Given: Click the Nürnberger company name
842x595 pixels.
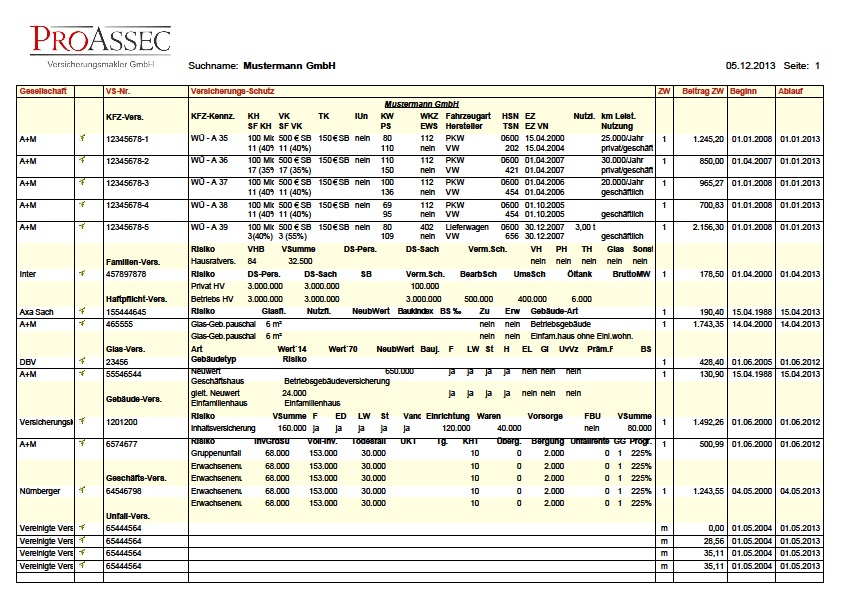Looking at the screenshot, I should 40,491.
